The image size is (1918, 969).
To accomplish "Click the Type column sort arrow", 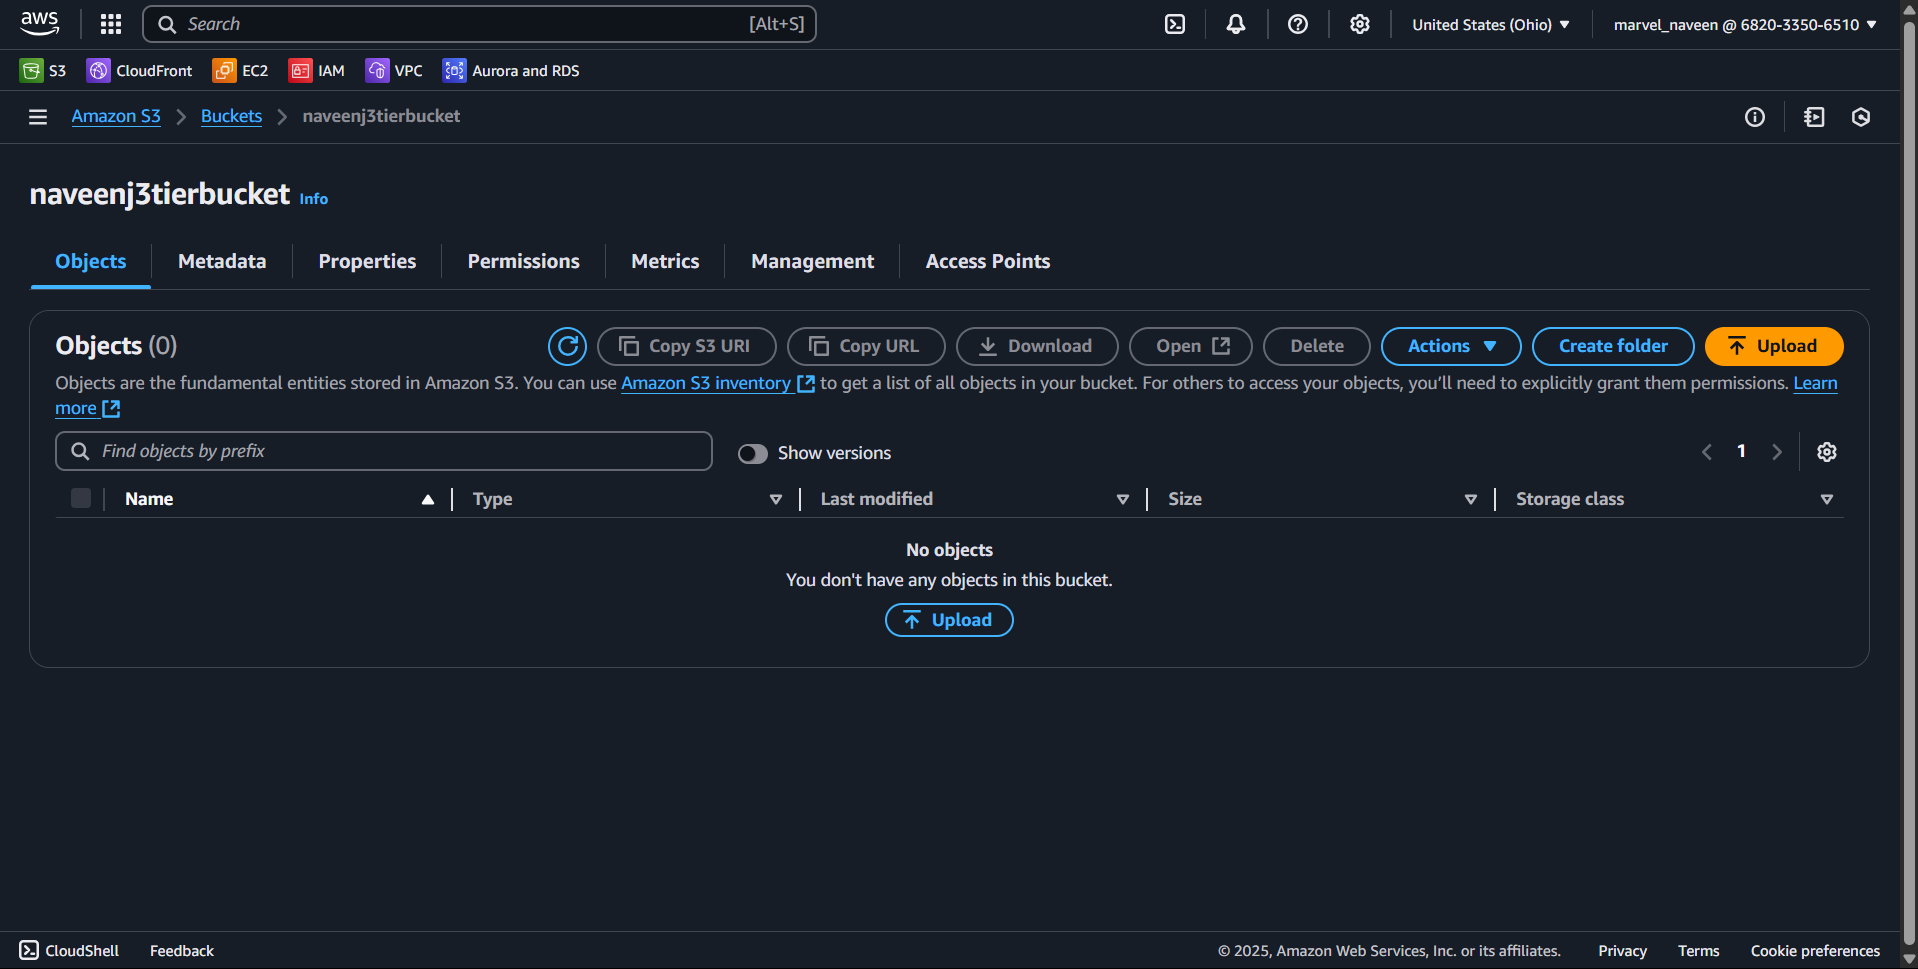I will pos(776,500).
